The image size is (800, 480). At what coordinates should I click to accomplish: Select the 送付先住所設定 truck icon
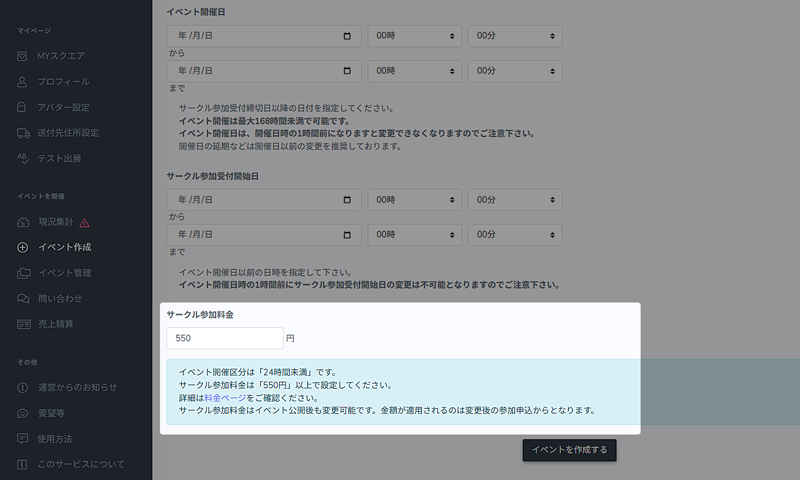pos(23,132)
